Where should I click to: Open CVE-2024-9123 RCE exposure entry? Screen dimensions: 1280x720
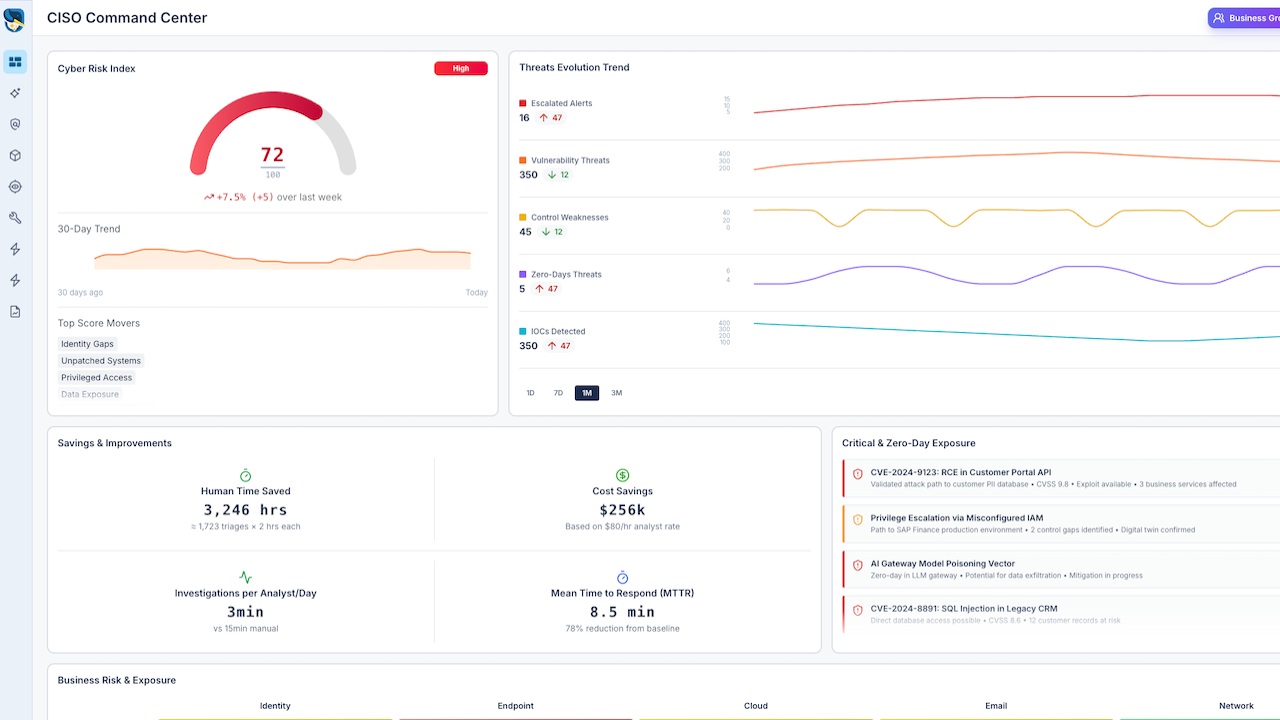coord(1062,478)
